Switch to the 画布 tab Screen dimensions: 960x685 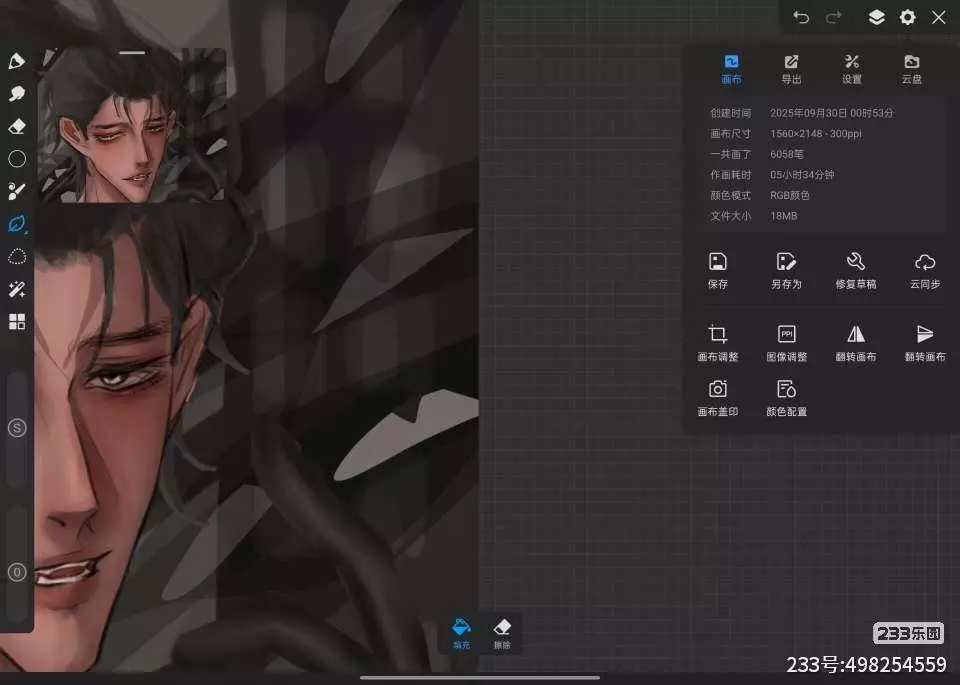731,69
